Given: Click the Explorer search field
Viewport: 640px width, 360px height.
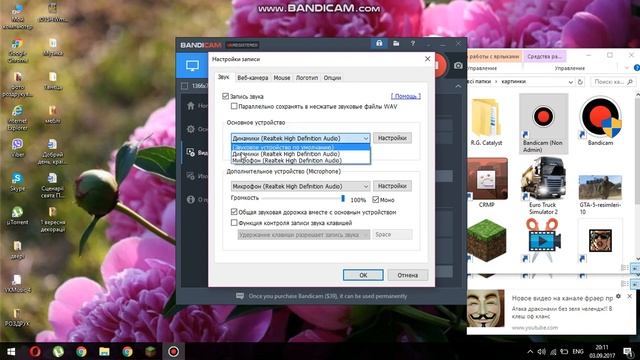Looking at the screenshot, I should (x=613, y=82).
